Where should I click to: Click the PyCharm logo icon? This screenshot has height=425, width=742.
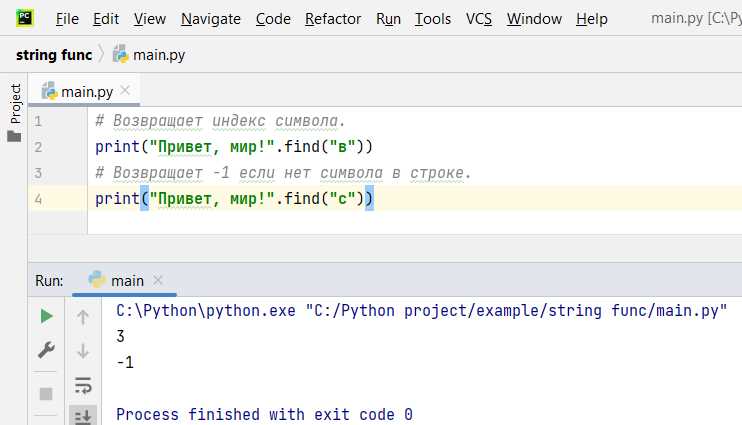(25, 18)
